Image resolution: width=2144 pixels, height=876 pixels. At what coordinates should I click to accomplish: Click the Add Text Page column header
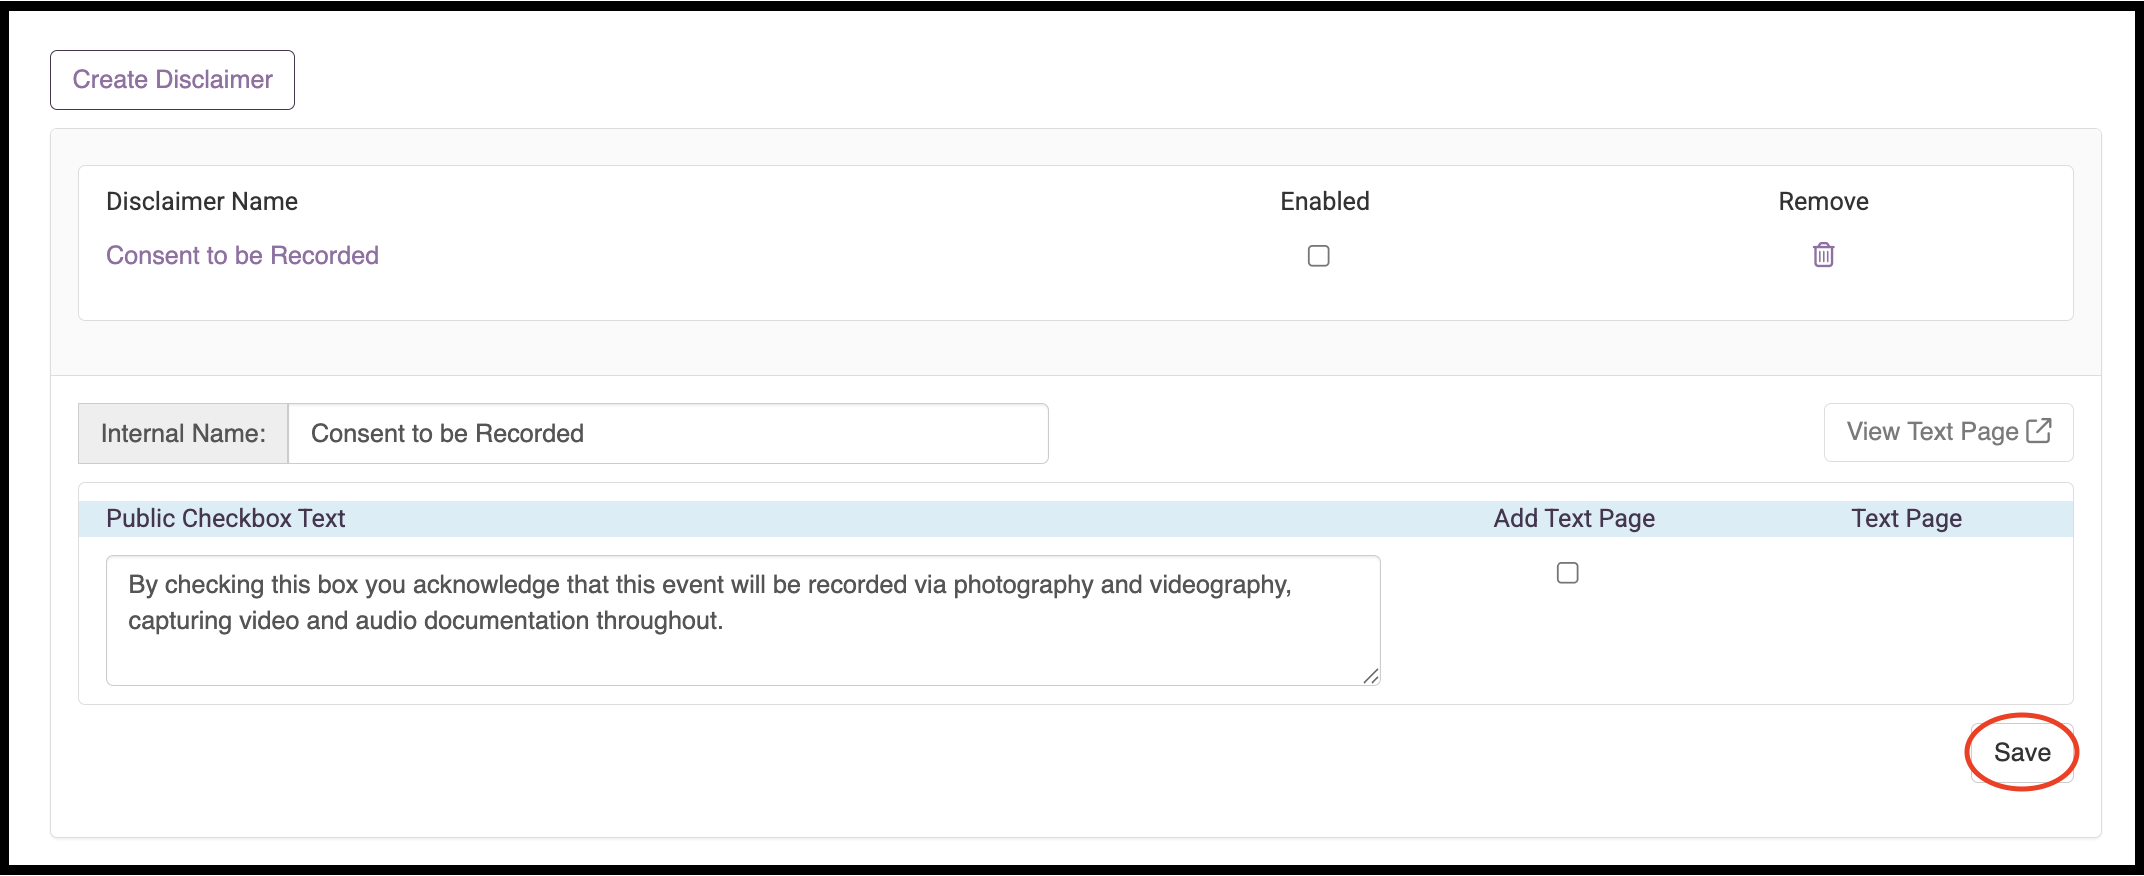click(1574, 519)
